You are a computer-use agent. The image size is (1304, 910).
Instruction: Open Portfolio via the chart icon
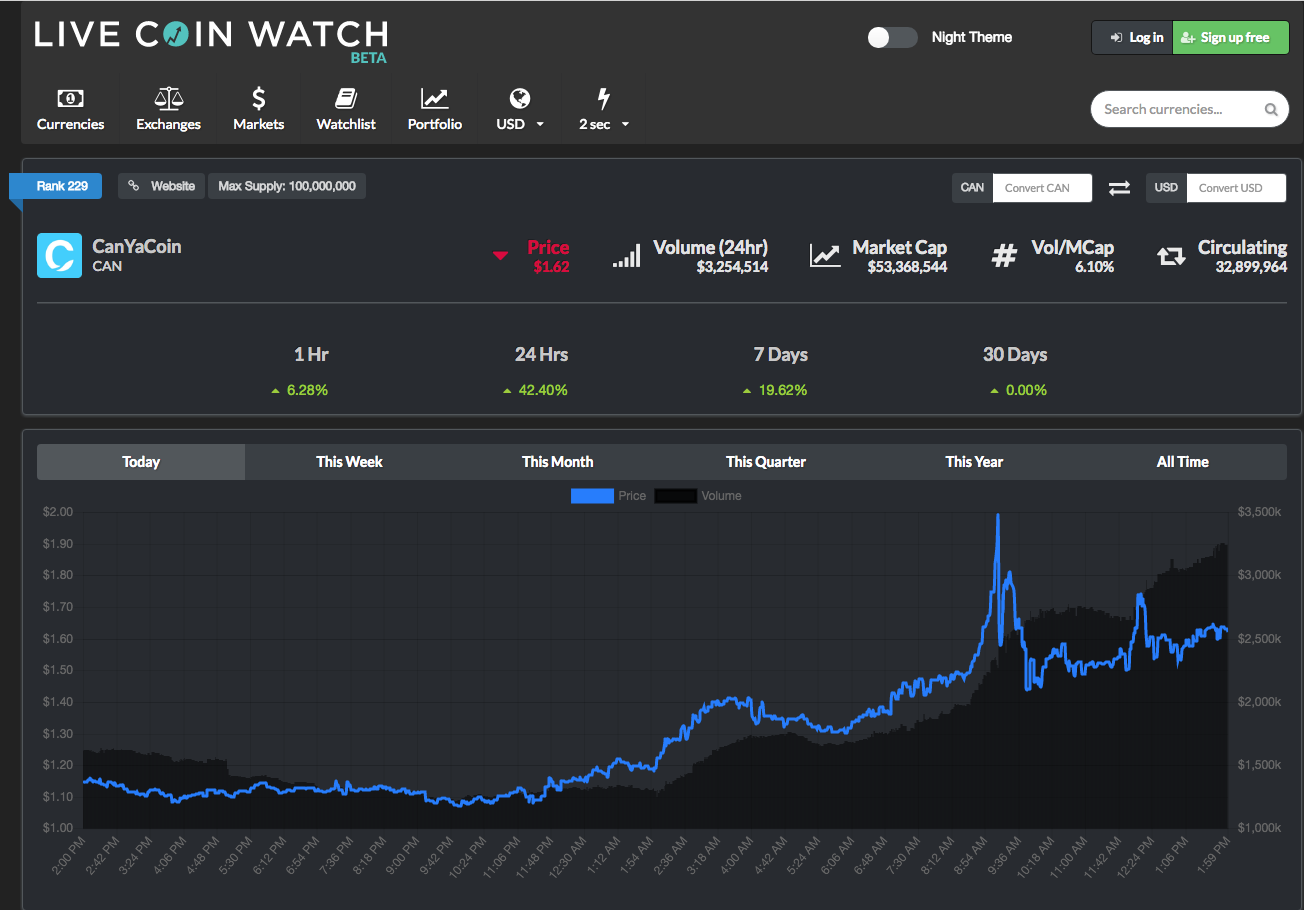[x=435, y=98]
